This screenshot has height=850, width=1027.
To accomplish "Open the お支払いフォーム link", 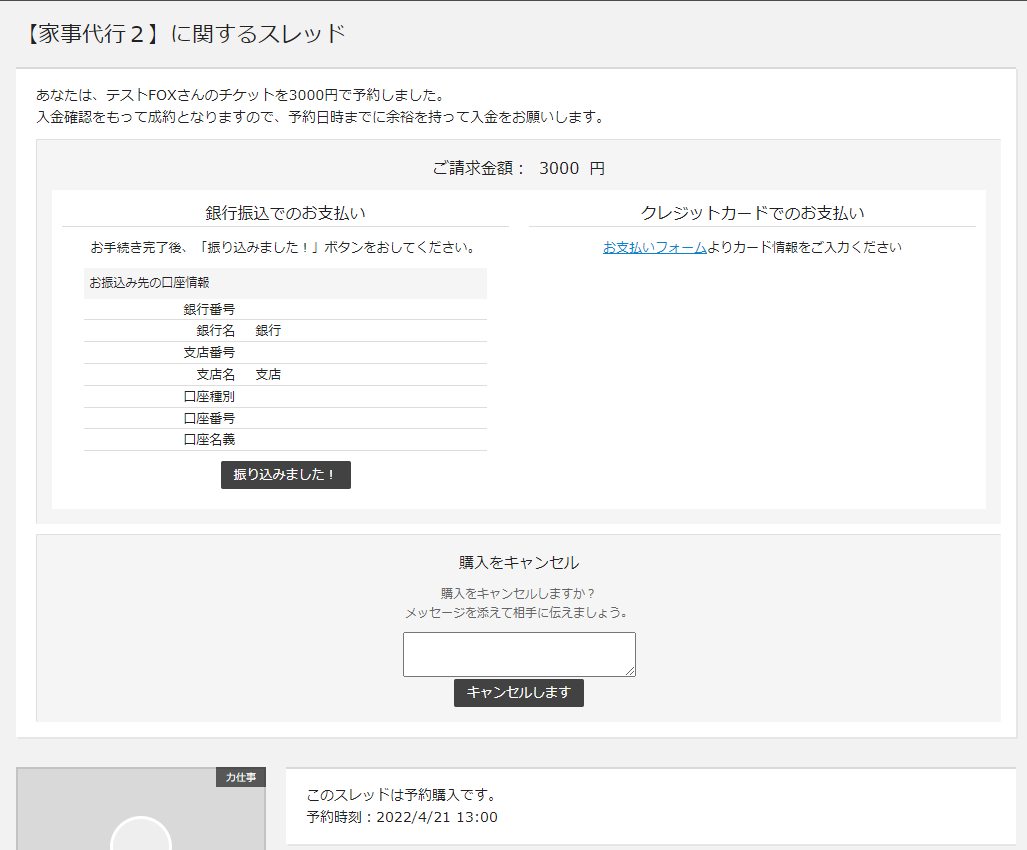I will (654, 247).
